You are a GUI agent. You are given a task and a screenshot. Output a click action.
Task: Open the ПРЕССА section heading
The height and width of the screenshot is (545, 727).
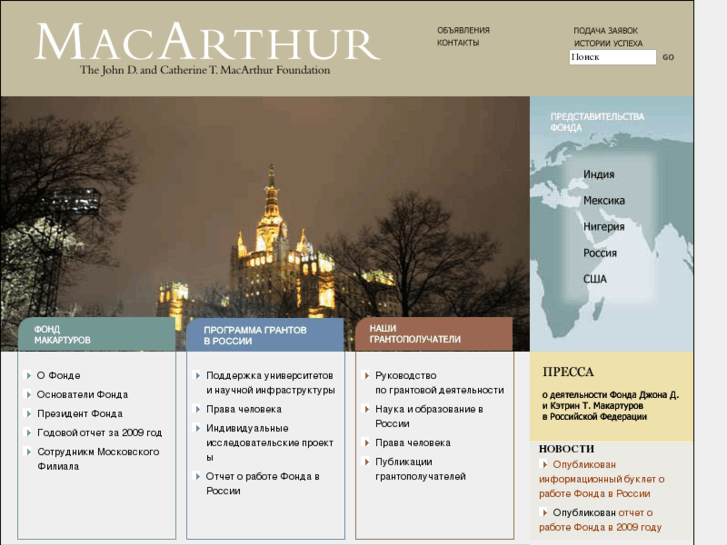(568, 372)
